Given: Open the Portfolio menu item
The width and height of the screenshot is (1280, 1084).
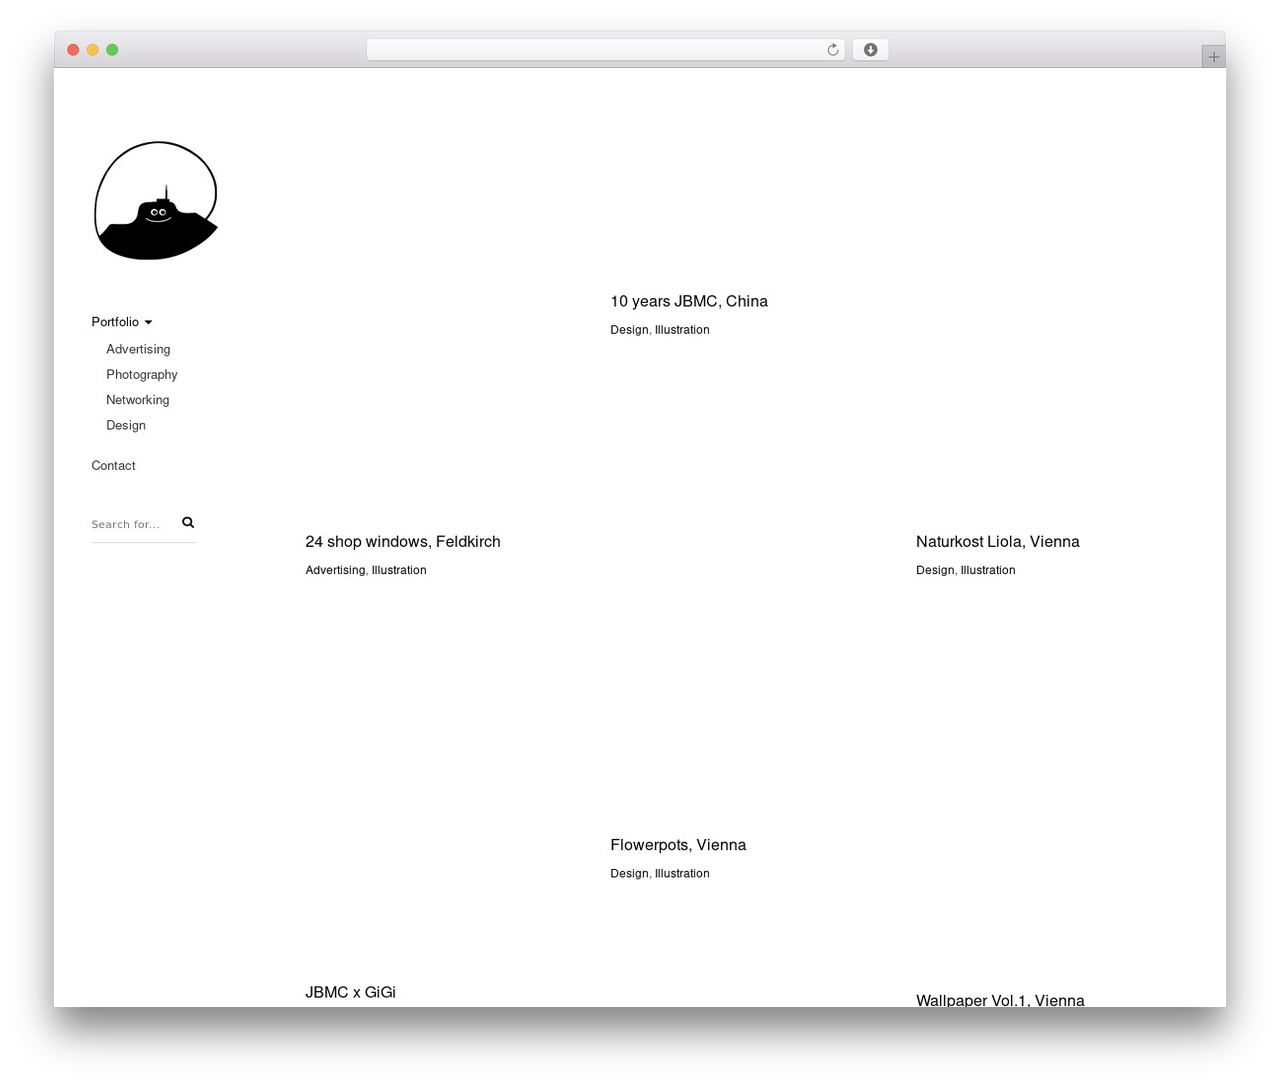Looking at the screenshot, I should click(x=115, y=322).
